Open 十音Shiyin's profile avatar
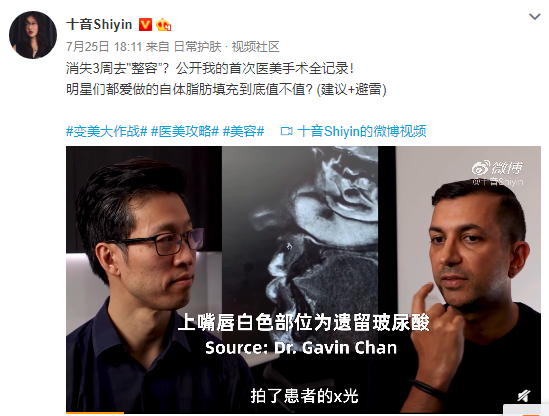Image resolution: width=549 pixels, height=416 pixels. click(x=33, y=35)
